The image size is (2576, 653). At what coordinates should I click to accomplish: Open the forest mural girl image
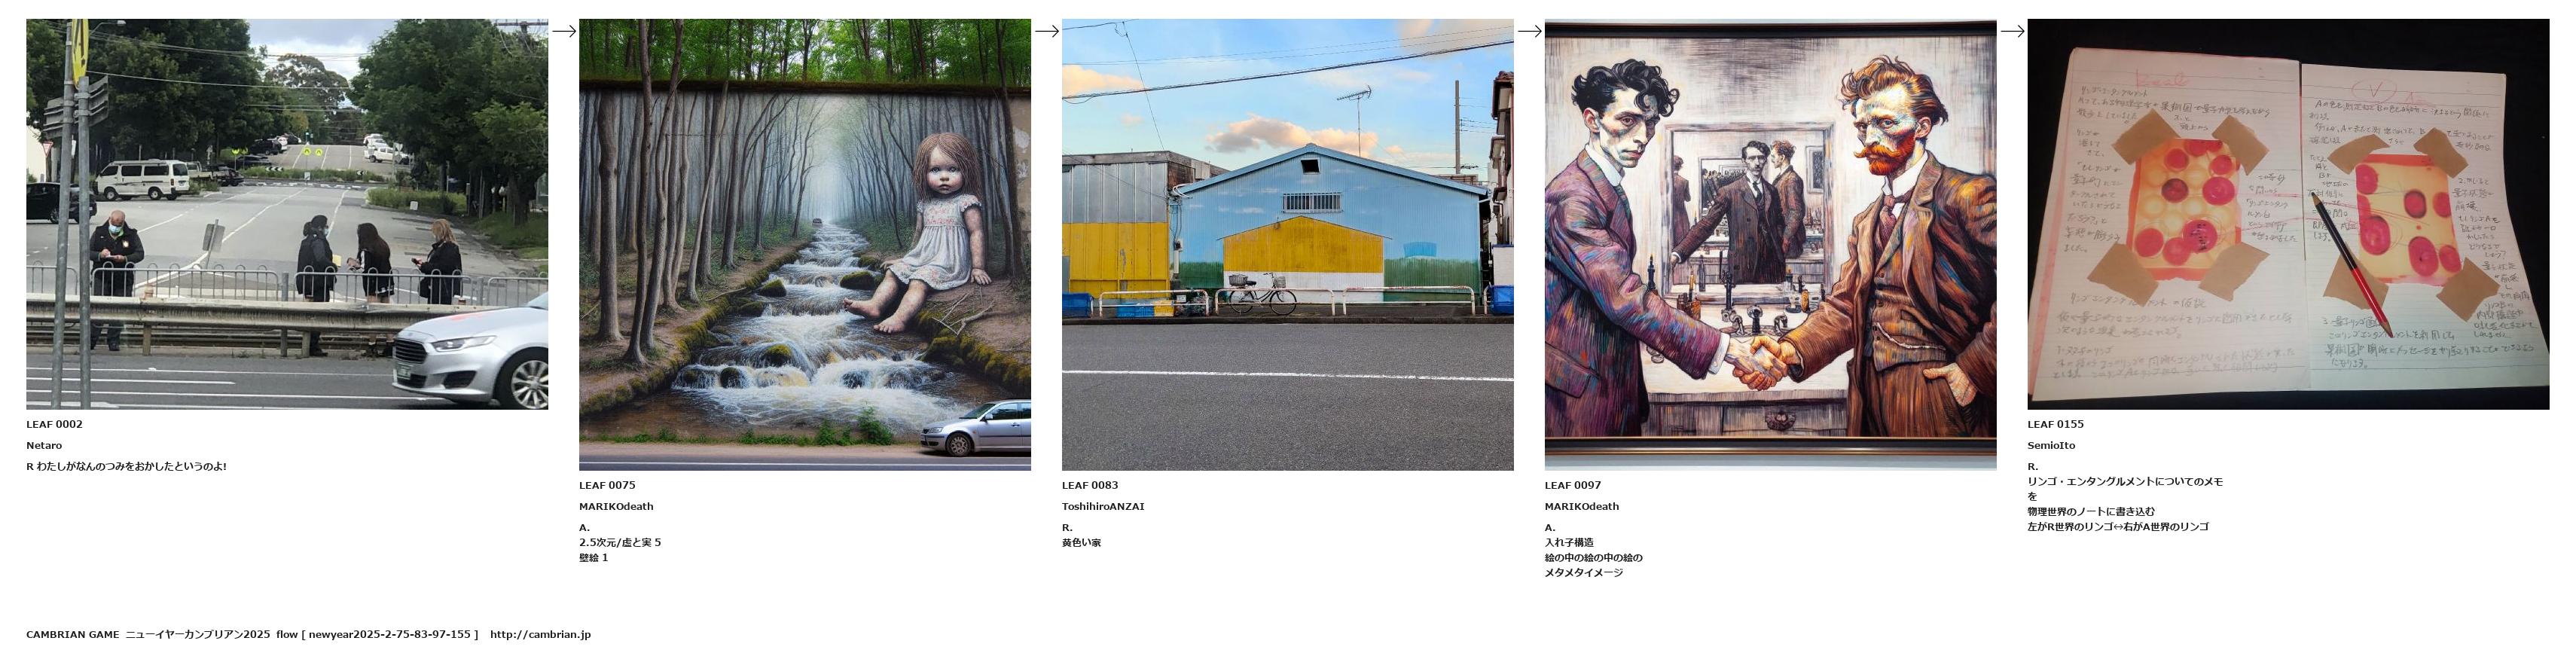[x=805, y=244]
